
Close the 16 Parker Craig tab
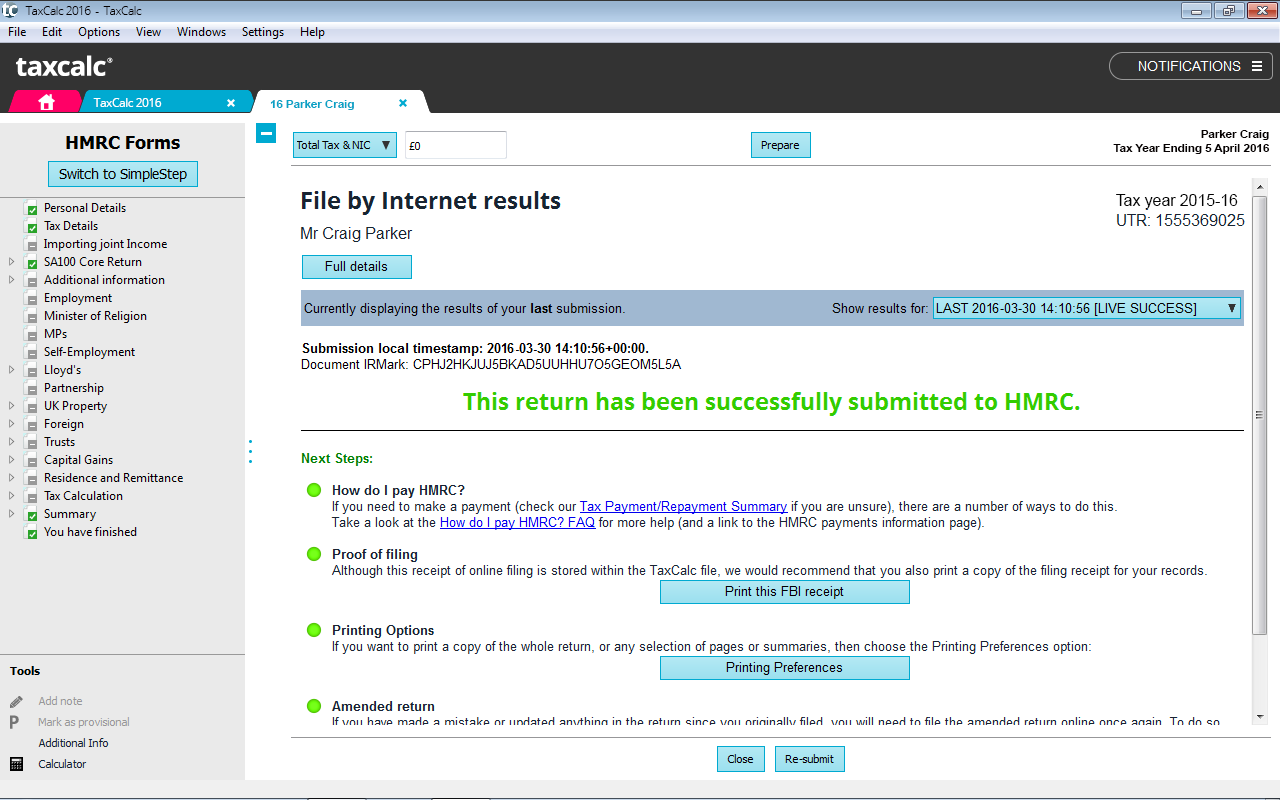pos(403,103)
